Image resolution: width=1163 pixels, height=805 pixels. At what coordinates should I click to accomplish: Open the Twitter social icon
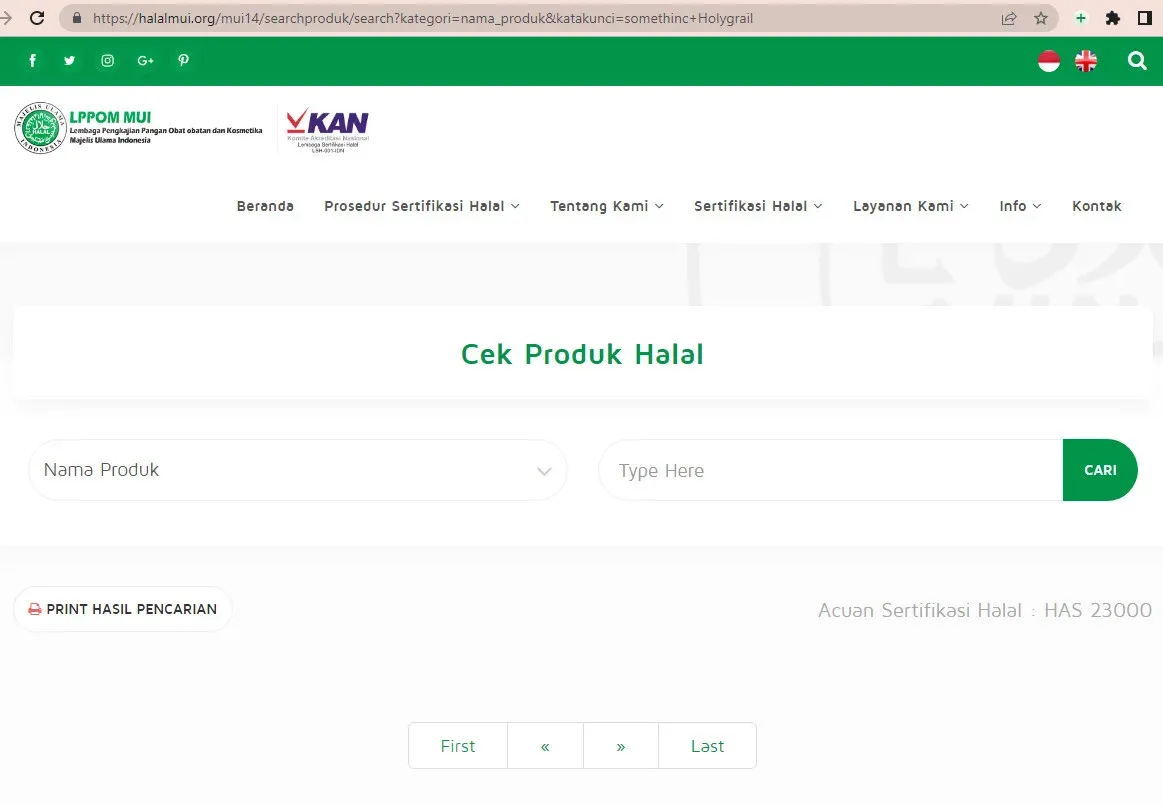coord(69,61)
